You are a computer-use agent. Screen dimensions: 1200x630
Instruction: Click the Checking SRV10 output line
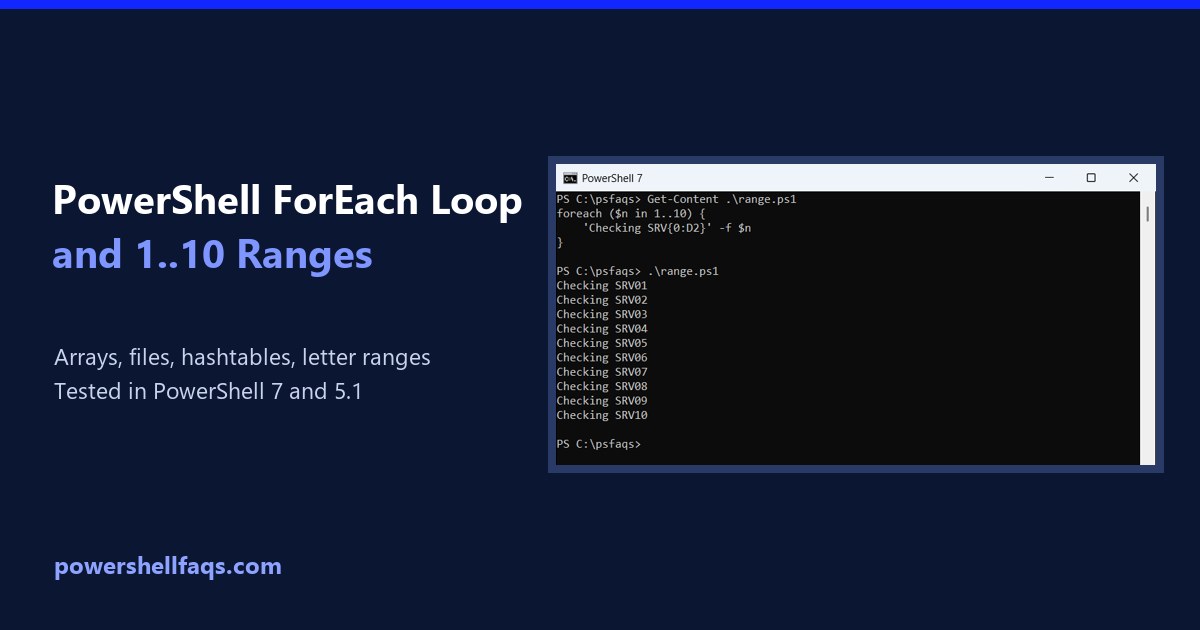602,415
